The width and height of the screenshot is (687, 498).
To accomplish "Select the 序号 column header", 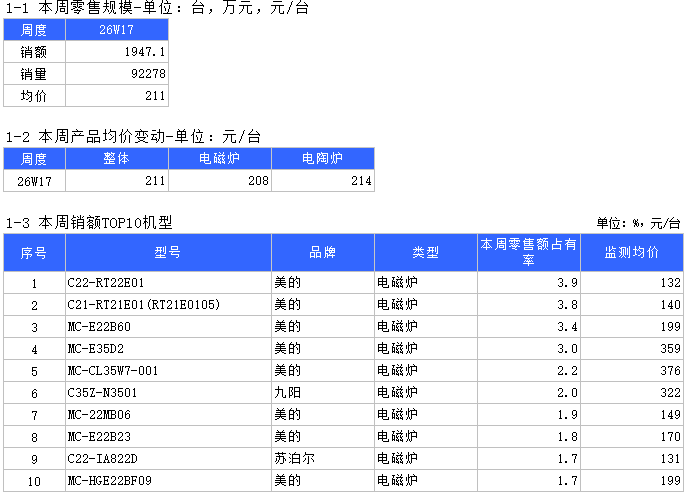I will 34,253.
